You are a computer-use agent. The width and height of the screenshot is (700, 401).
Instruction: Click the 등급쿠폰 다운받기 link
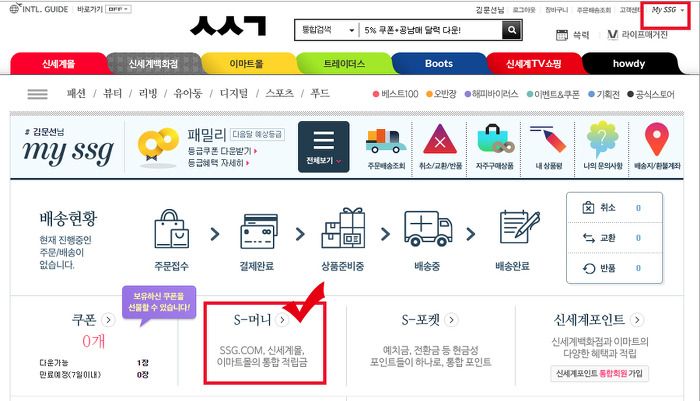[222, 151]
